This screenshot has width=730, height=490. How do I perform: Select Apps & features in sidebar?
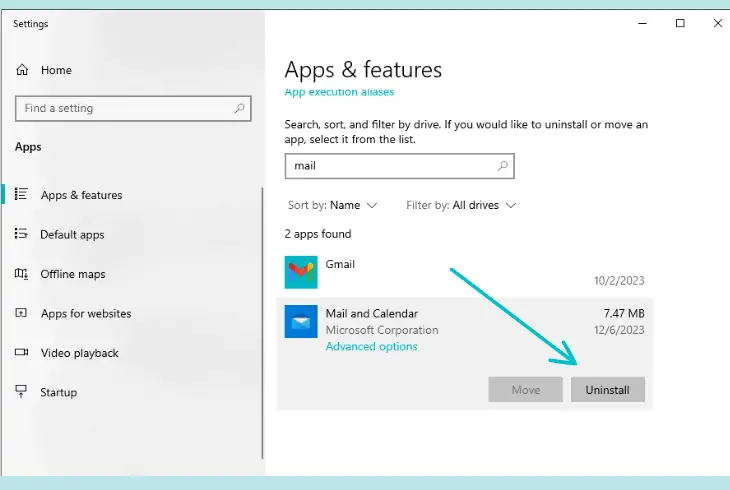point(81,195)
